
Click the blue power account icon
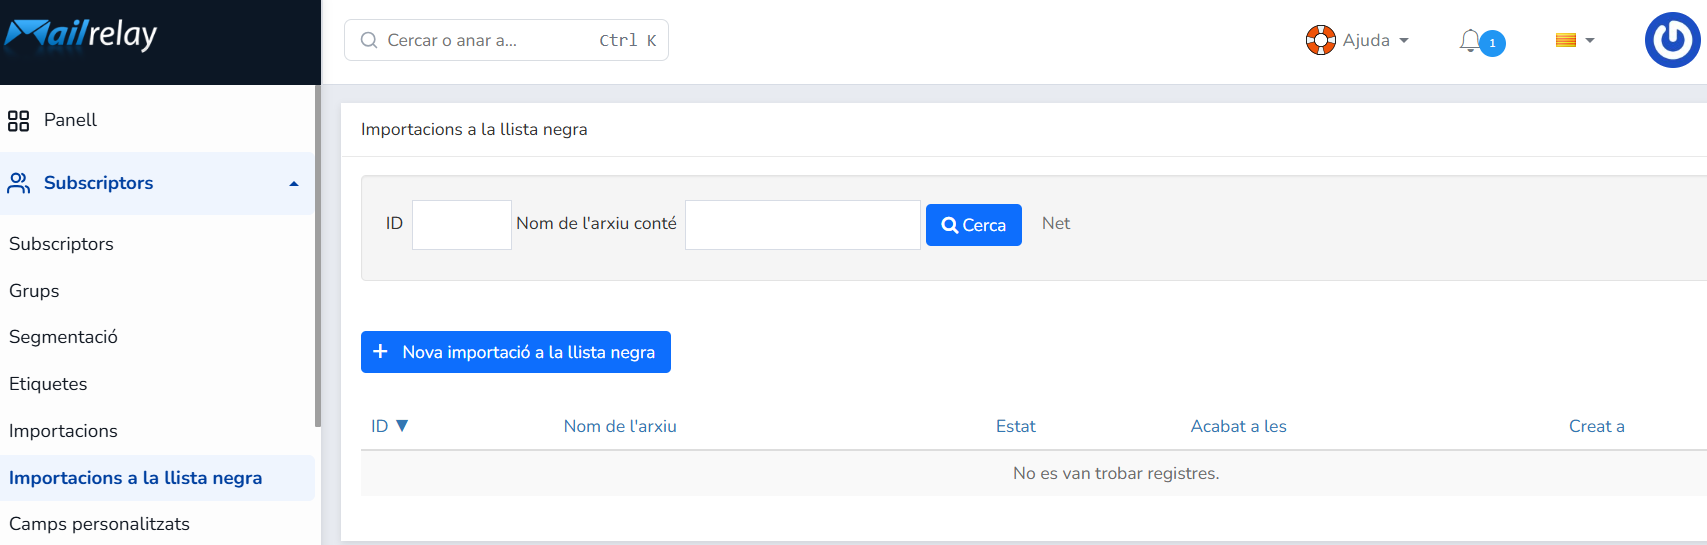[x=1672, y=40]
